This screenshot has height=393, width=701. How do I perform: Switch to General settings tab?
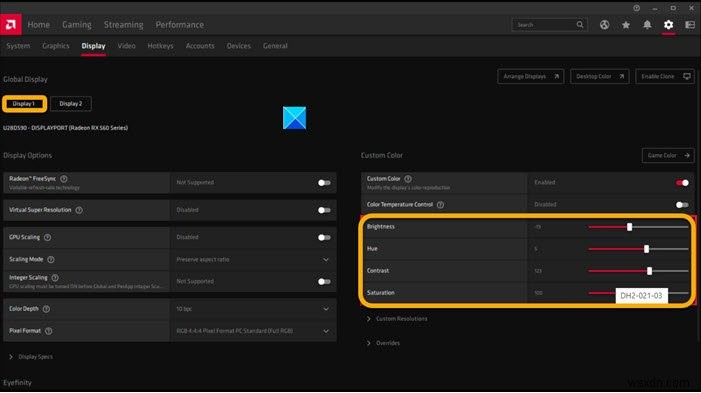coord(275,46)
